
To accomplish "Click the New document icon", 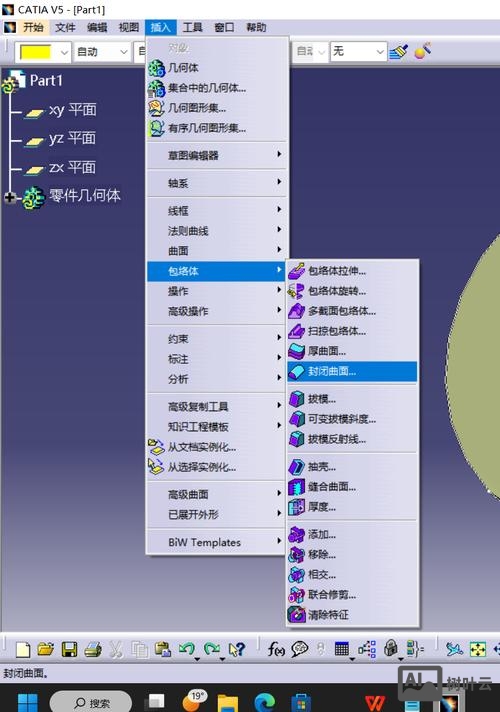I will (23, 649).
